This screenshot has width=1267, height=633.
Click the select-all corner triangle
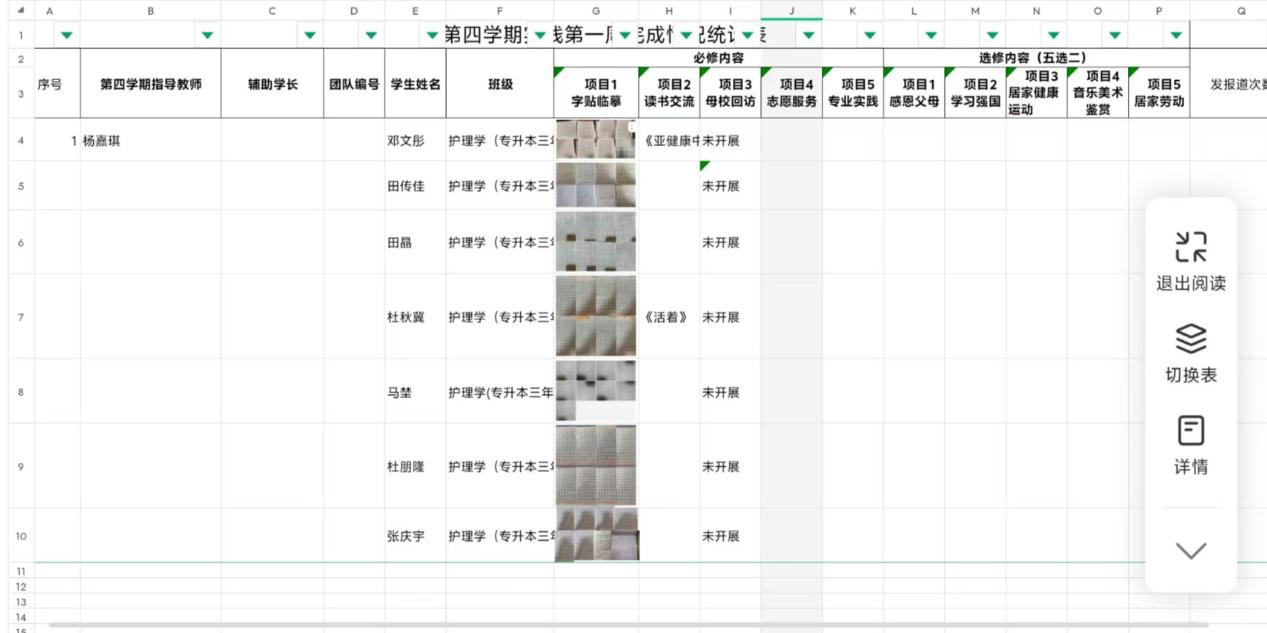tap(21, 10)
